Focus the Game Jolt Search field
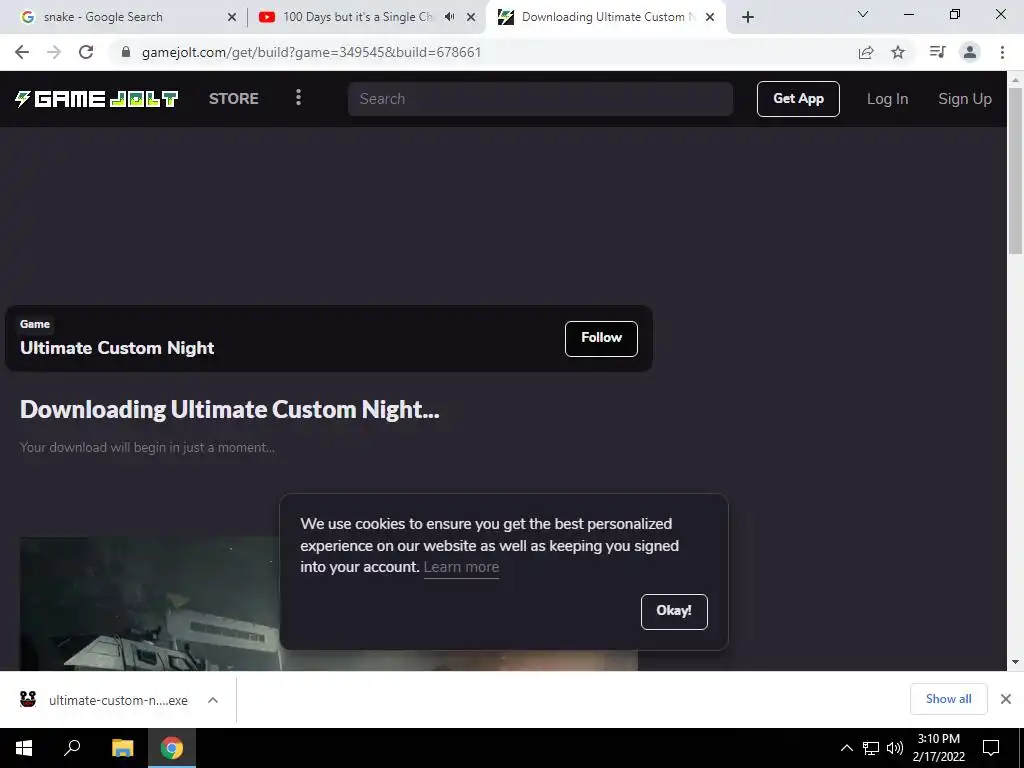Image resolution: width=1024 pixels, height=768 pixels. click(540, 99)
